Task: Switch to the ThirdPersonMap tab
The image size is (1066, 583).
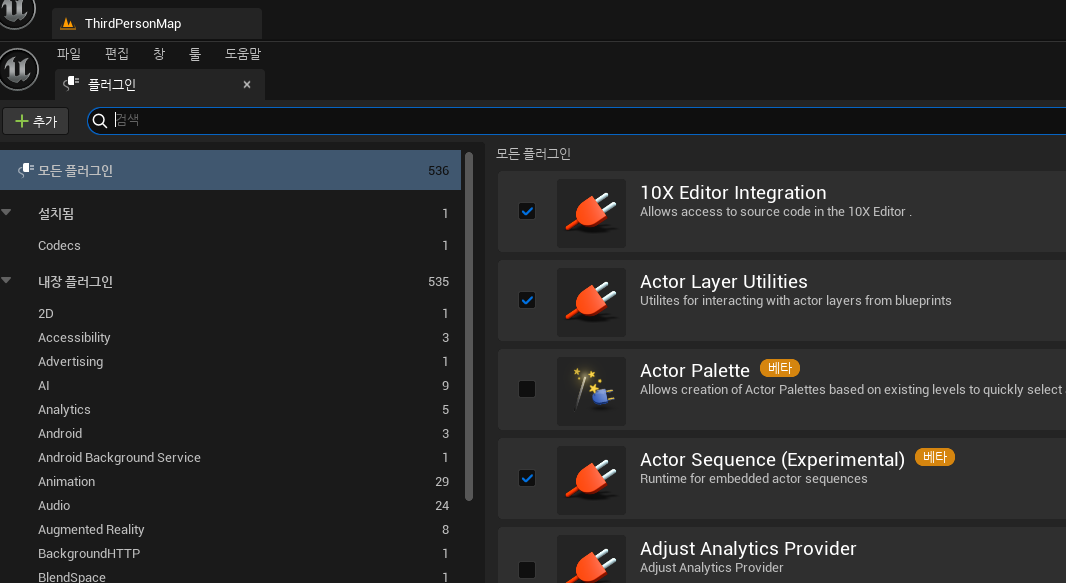Action: tap(157, 24)
